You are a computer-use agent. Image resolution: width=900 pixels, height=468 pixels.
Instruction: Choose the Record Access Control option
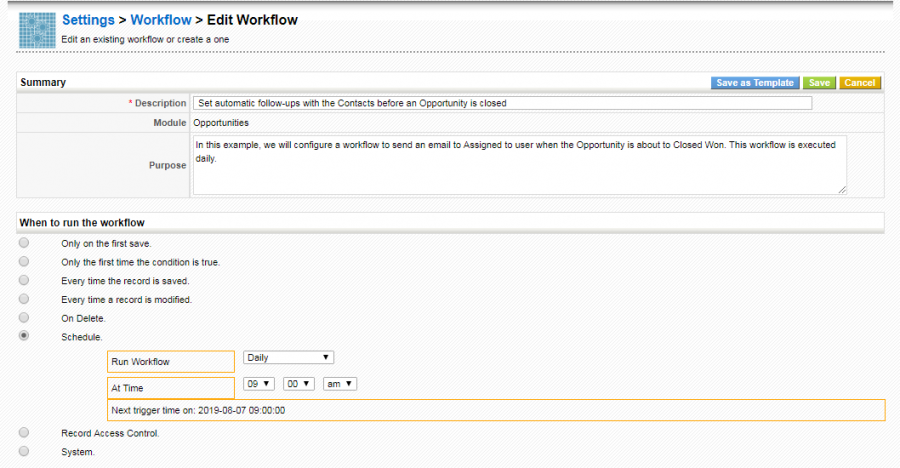click(24, 433)
